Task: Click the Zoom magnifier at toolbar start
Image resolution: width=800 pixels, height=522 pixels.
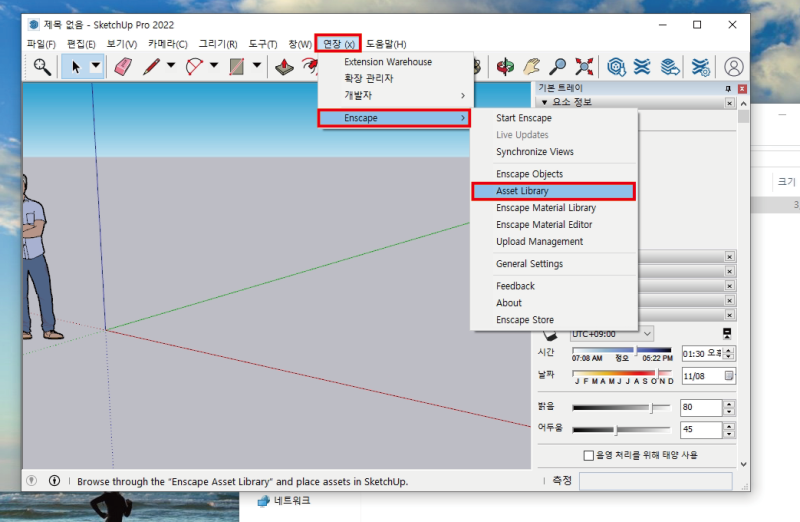Action: click(42, 67)
